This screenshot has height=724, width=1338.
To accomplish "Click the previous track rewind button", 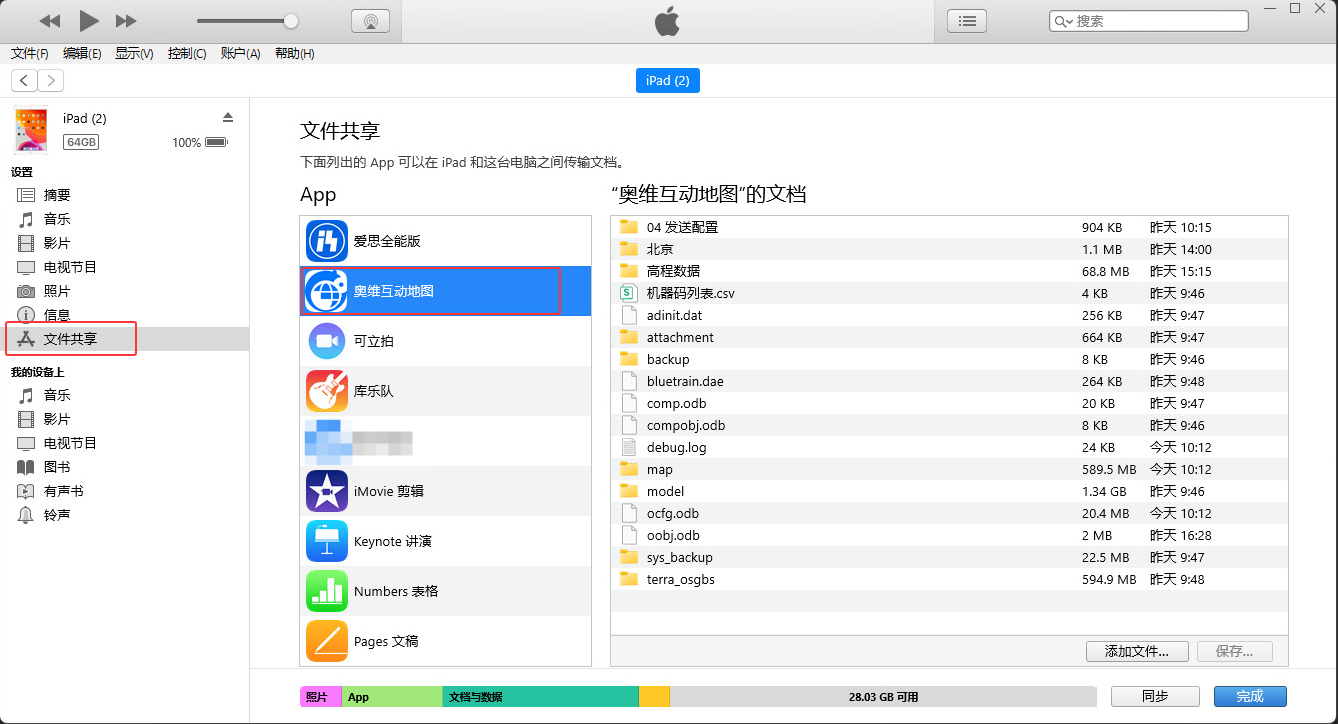I will (x=50, y=21).
